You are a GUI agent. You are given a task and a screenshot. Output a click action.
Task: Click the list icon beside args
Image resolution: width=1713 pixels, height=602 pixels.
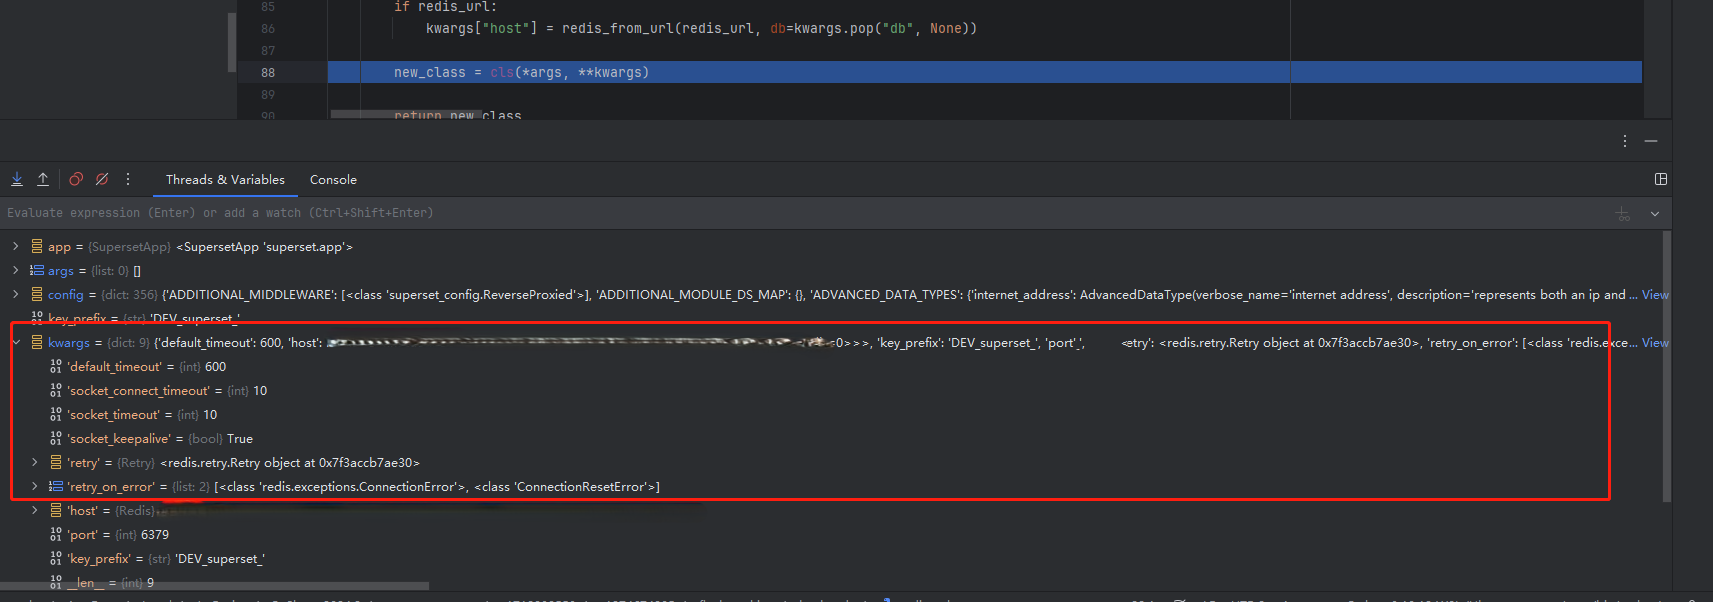(x=37, y=270)
